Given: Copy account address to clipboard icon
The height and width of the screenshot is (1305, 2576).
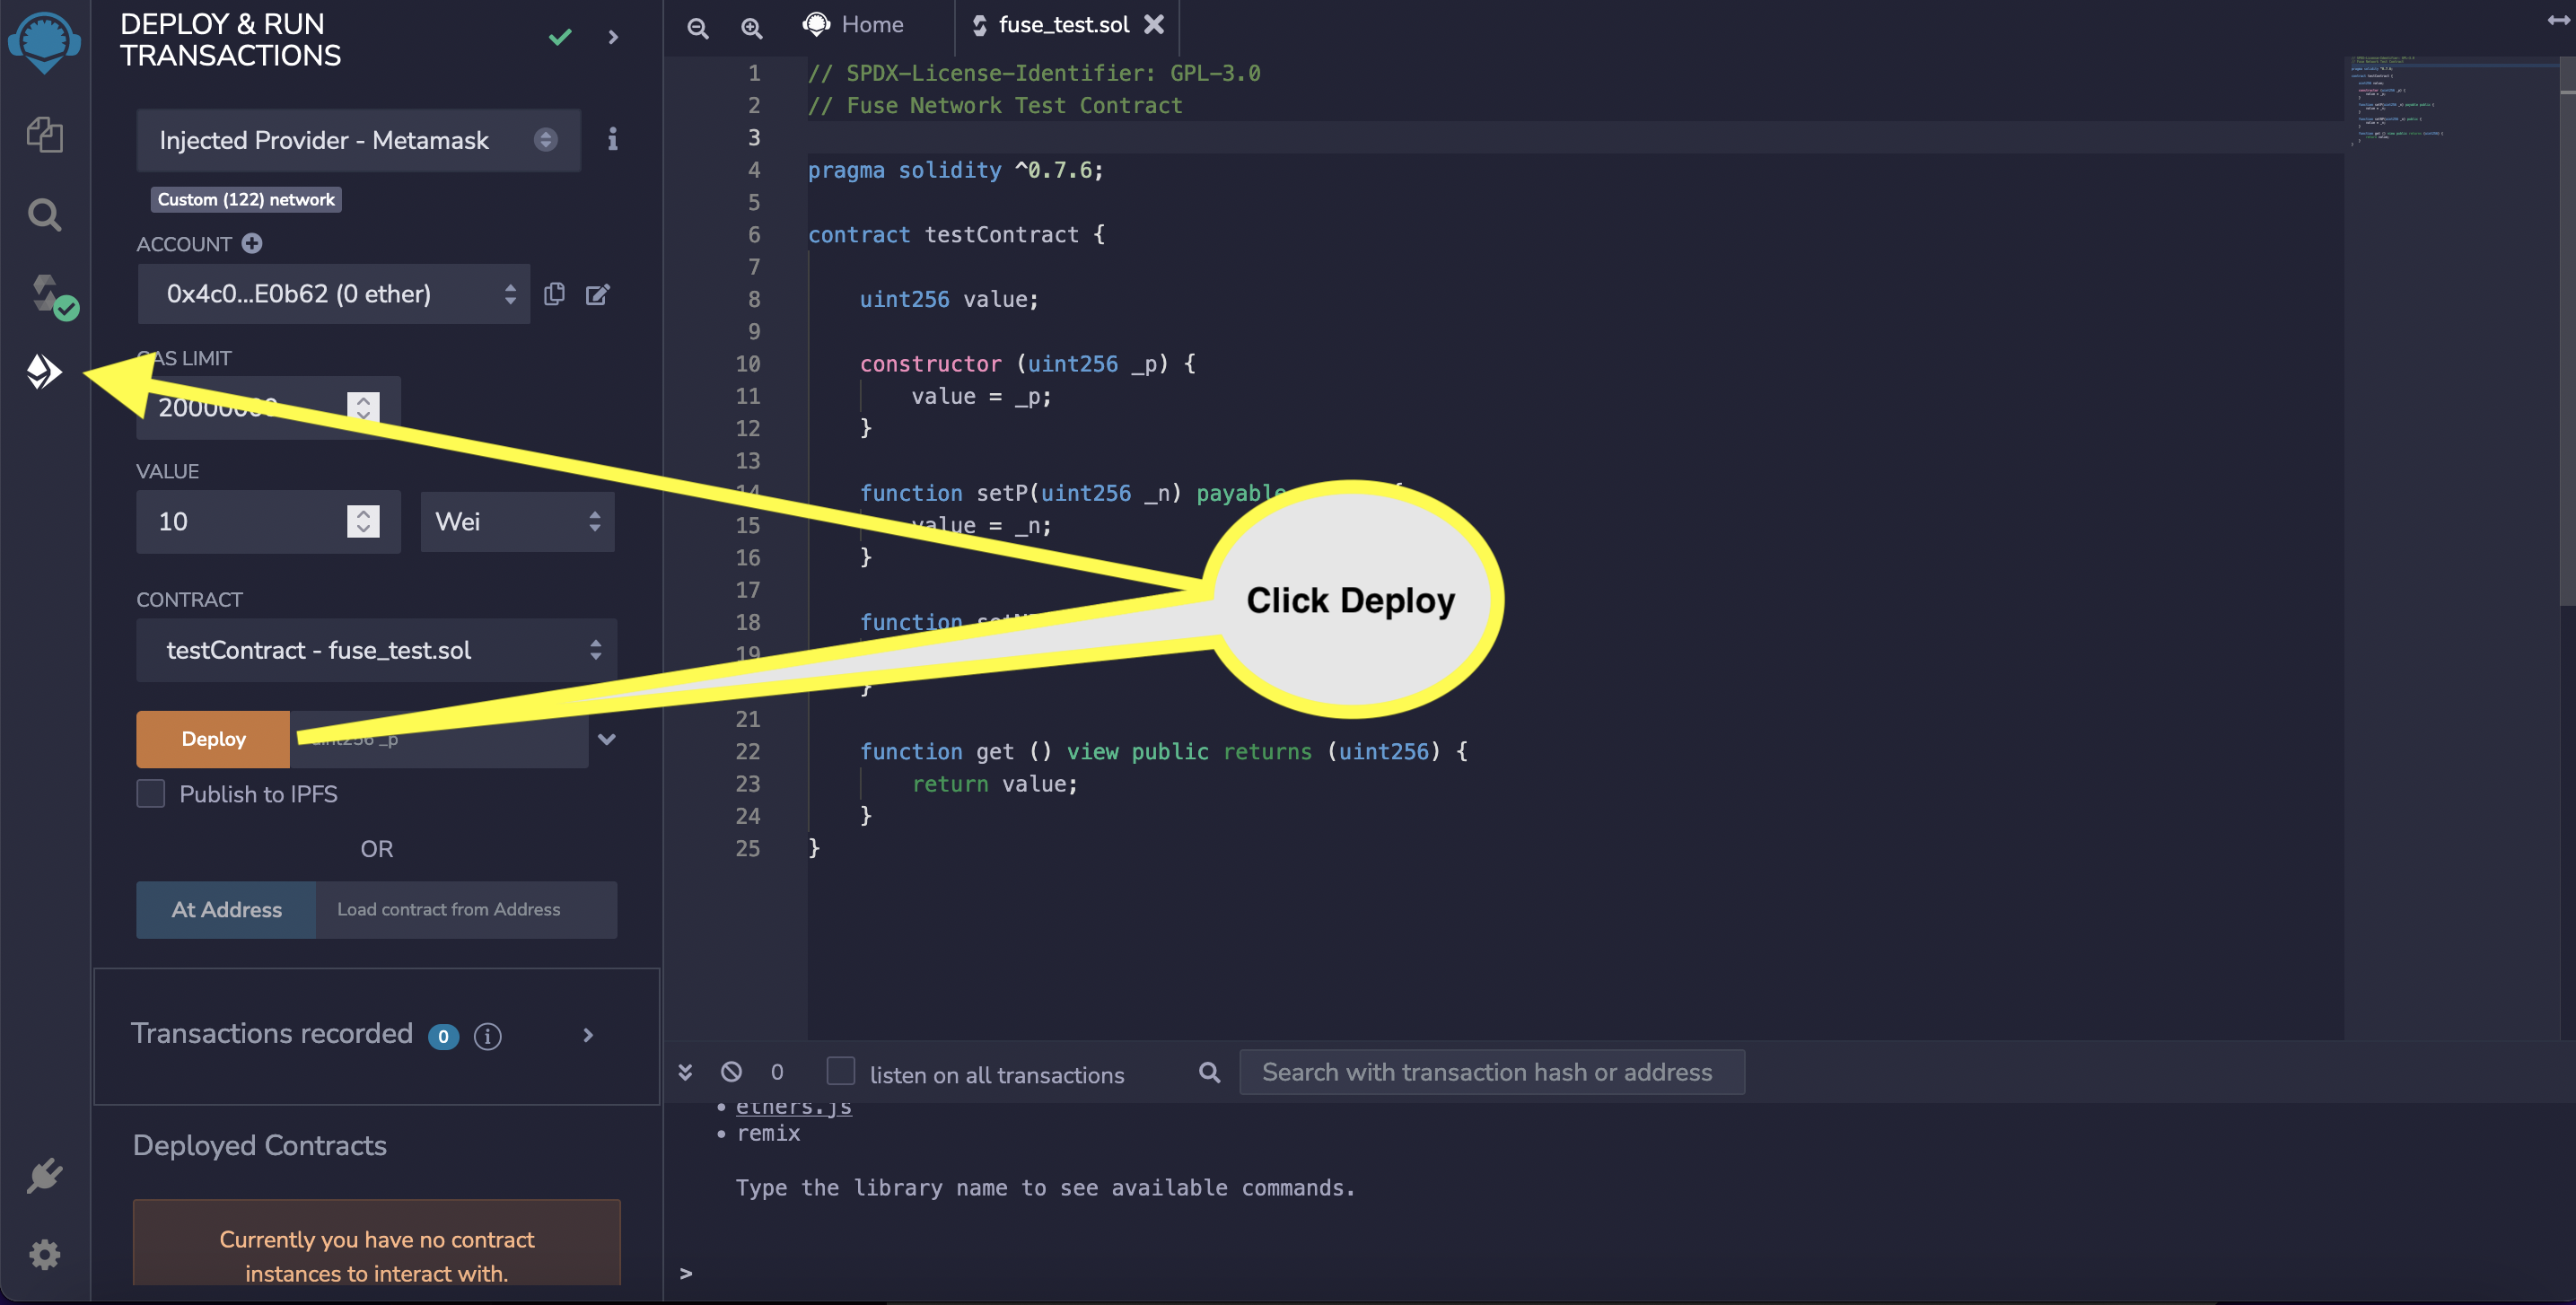Looking at the screenshot, I should coord(554,294).
